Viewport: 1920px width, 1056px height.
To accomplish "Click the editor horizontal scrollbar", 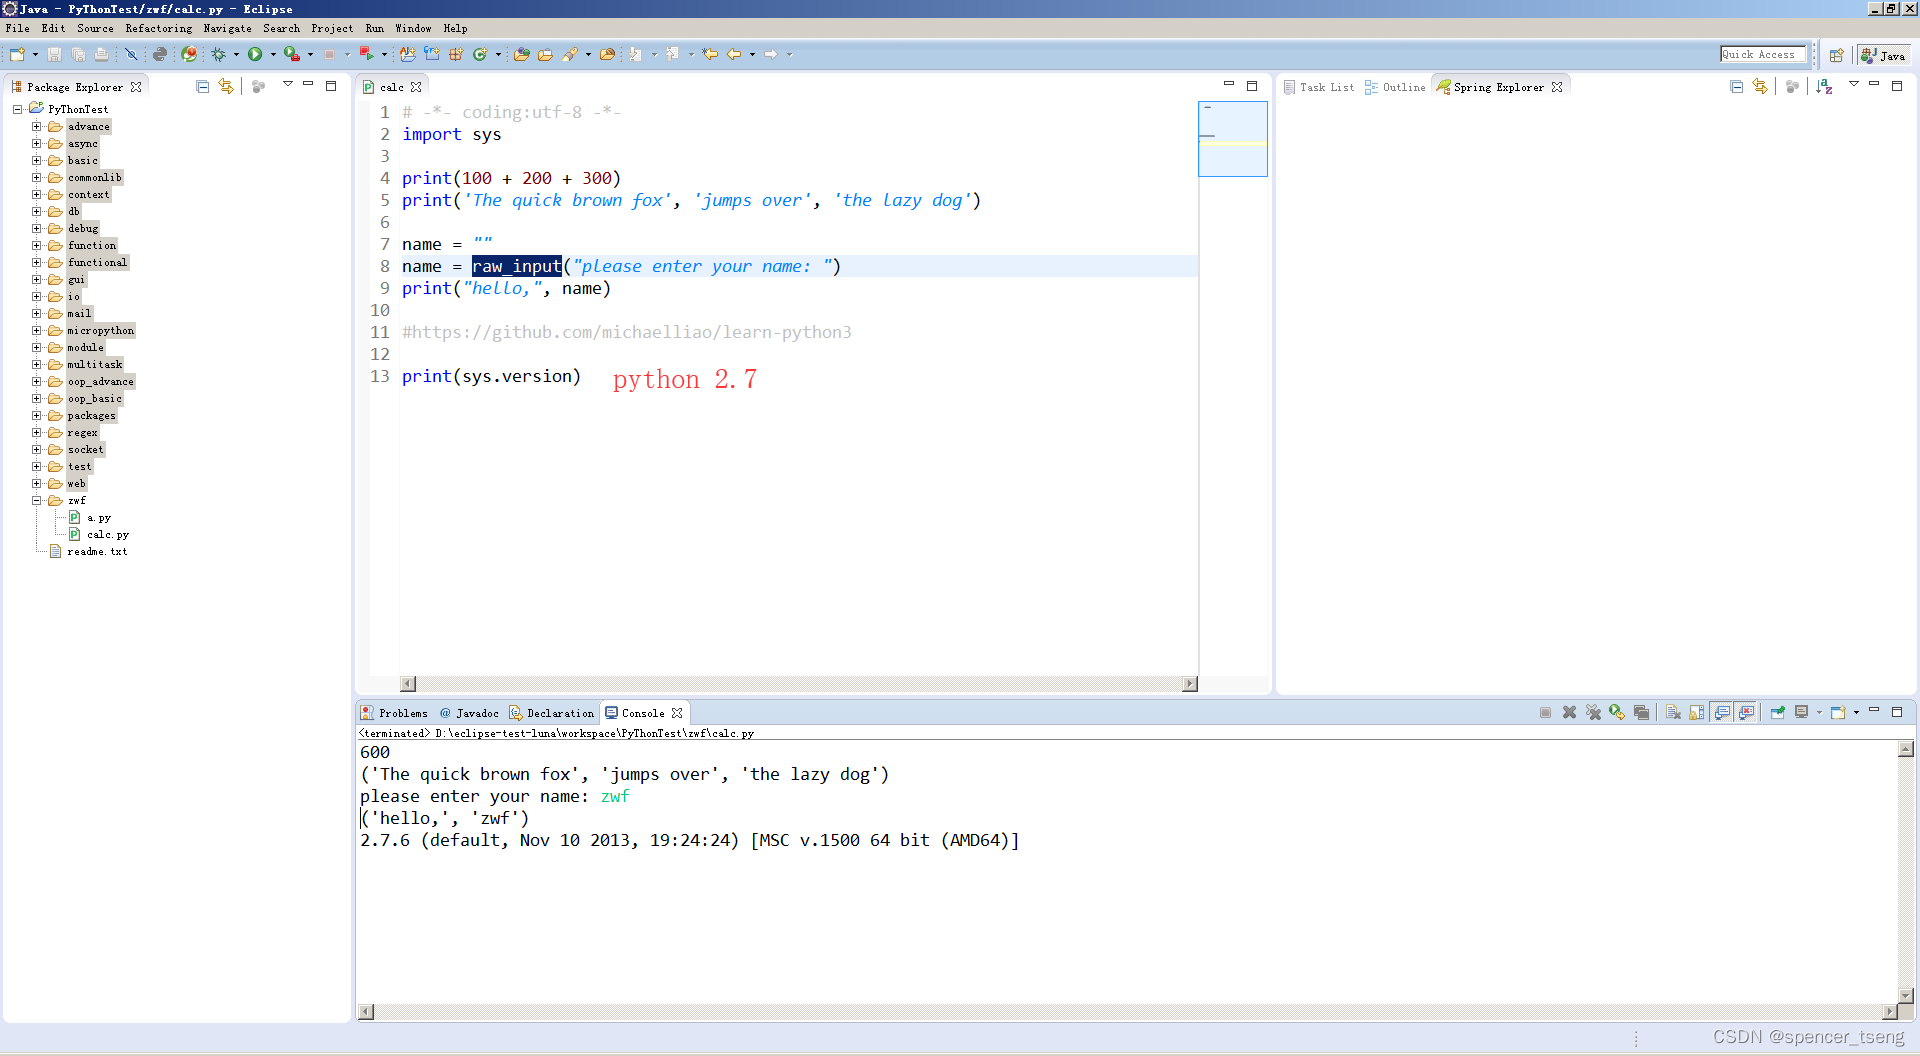I will coord(798,684).
